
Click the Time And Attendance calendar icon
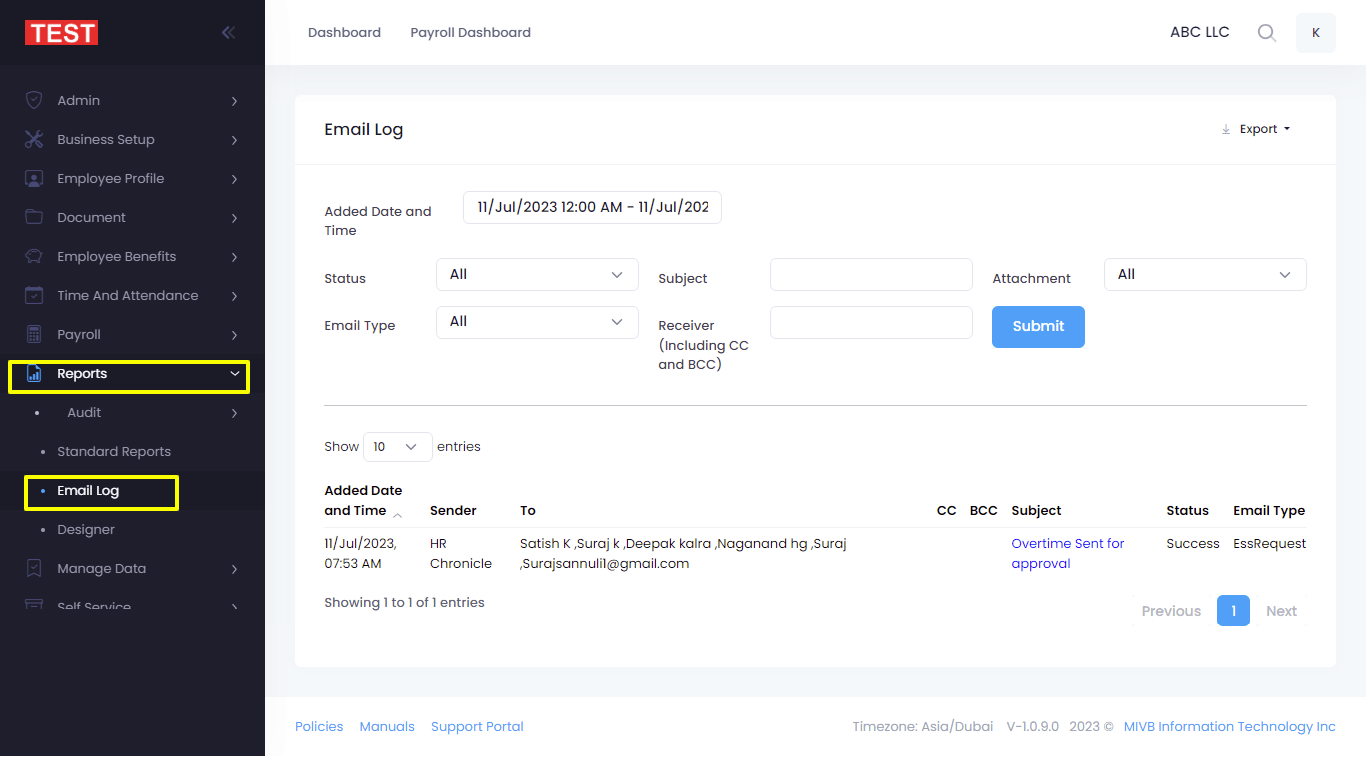pos(34,295)
